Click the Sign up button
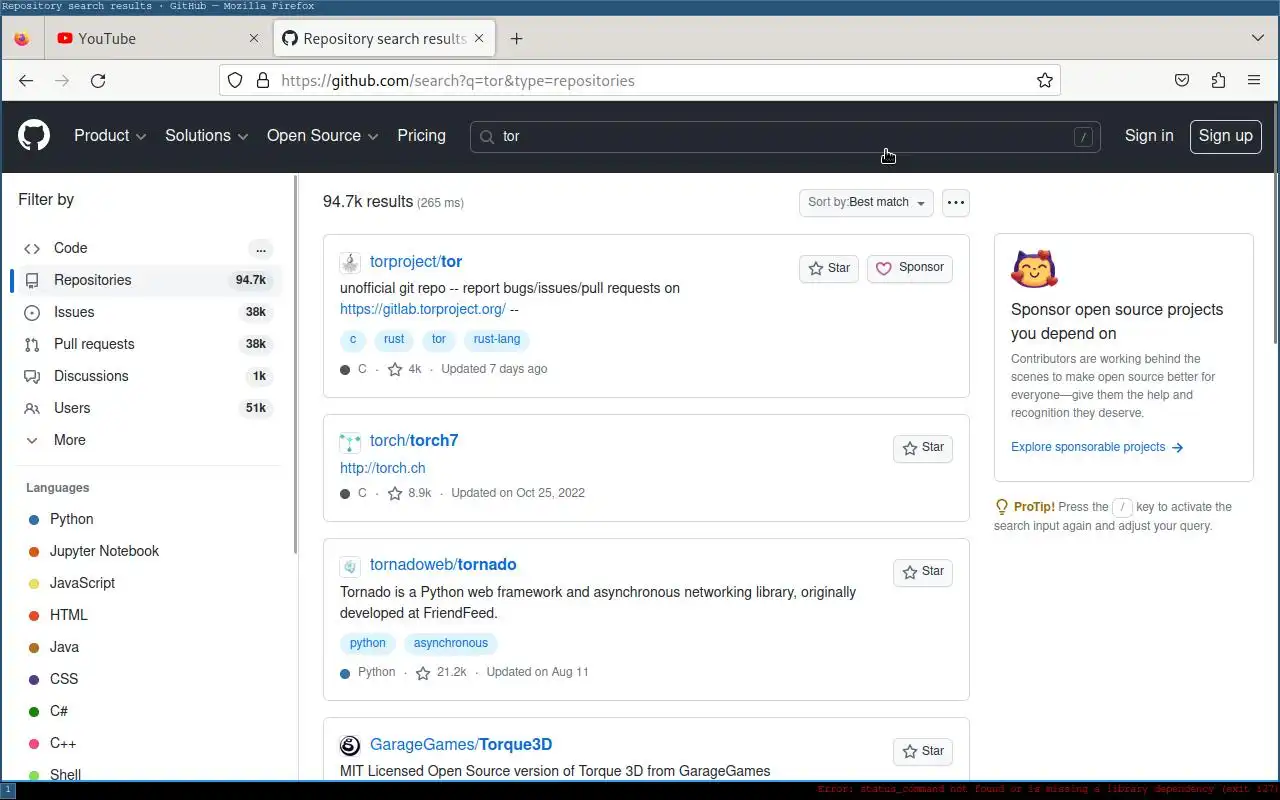Image resolution: width=1280 pixels, height=800 pixels. click(1225, 137)
